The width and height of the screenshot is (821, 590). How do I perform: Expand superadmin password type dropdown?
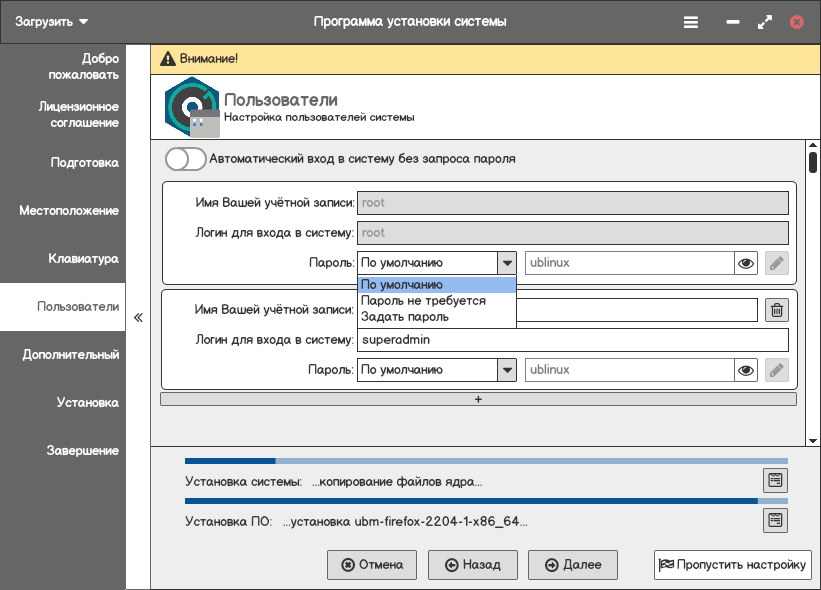tap(506, 370)
